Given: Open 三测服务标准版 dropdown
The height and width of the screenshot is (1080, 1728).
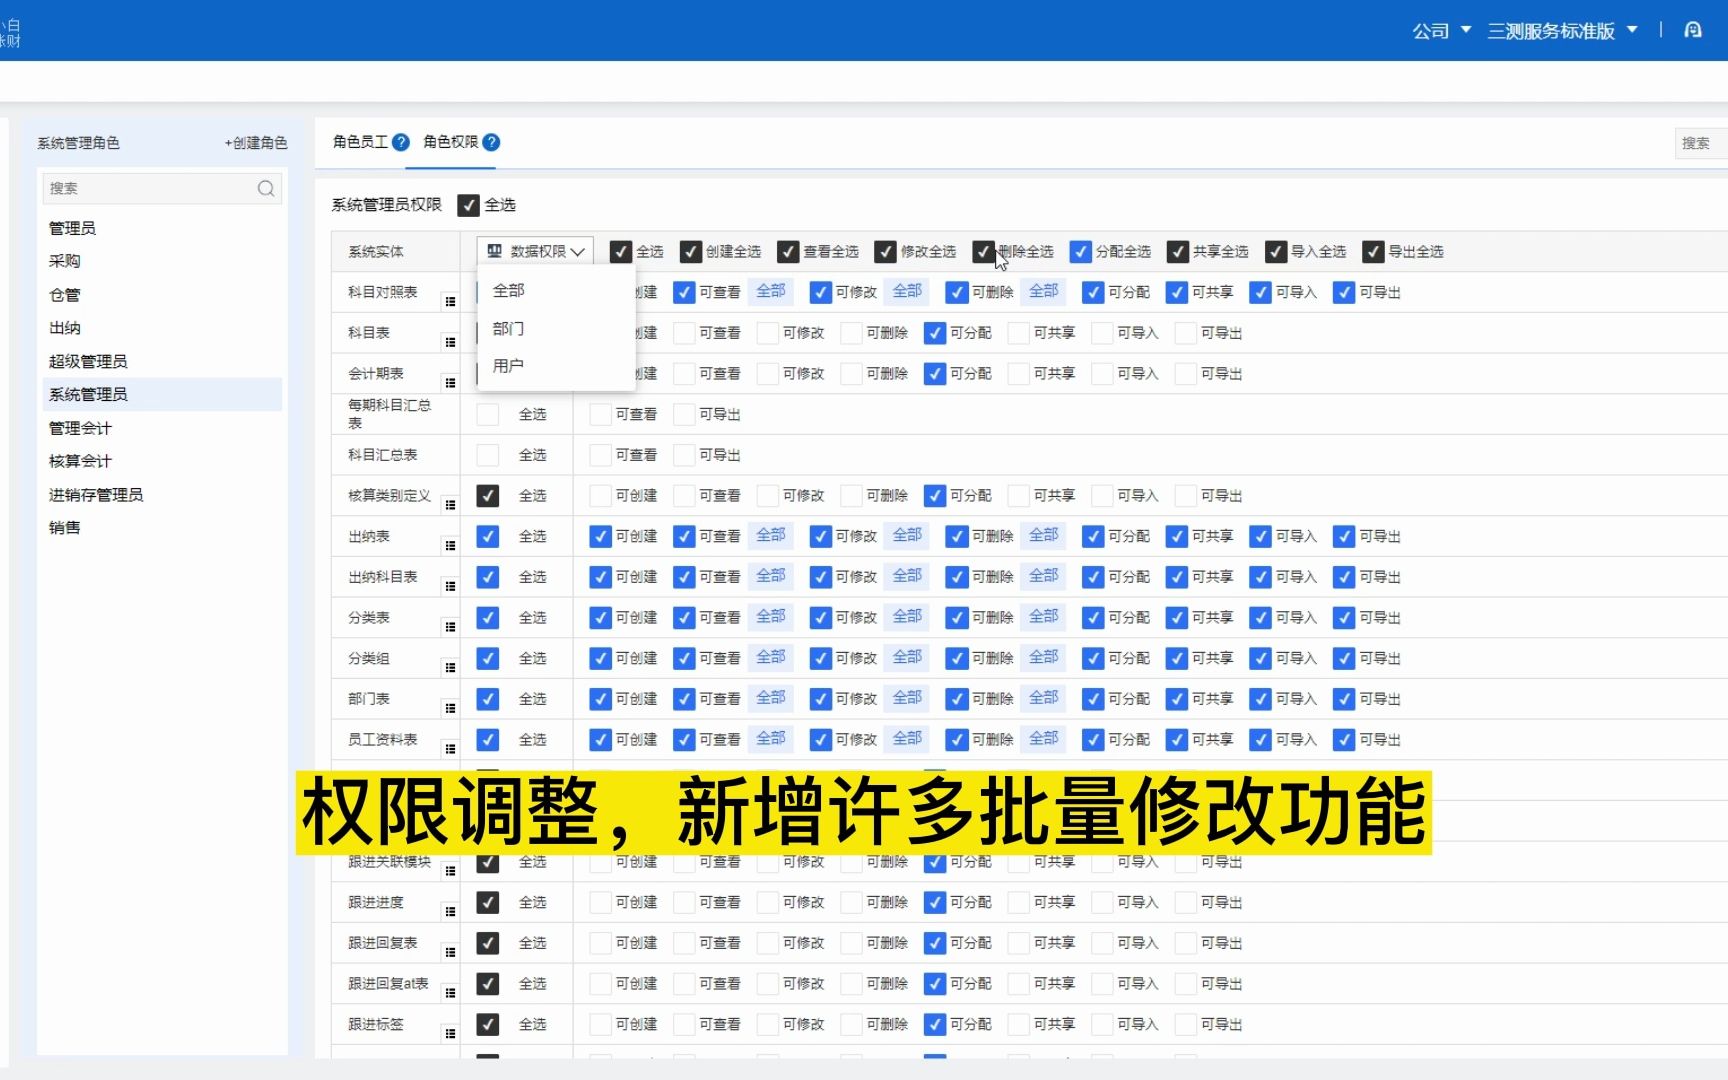Looking at the screenshot, I should (x=1562, y=31).
